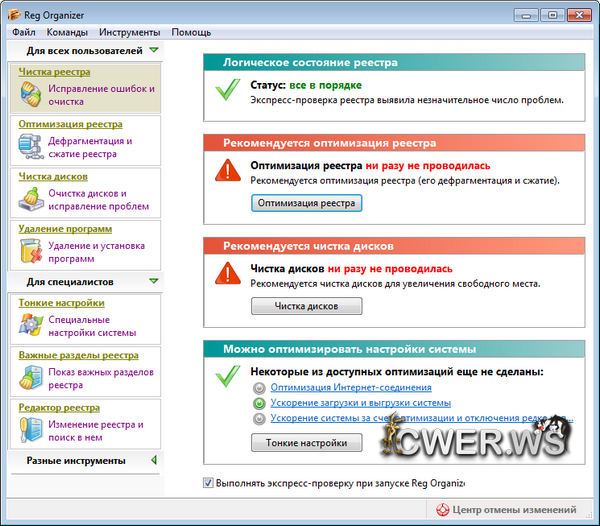Click the Оптимизация реестра sidebar icon
Screen dimensions: 600x526
pos(31,147)
